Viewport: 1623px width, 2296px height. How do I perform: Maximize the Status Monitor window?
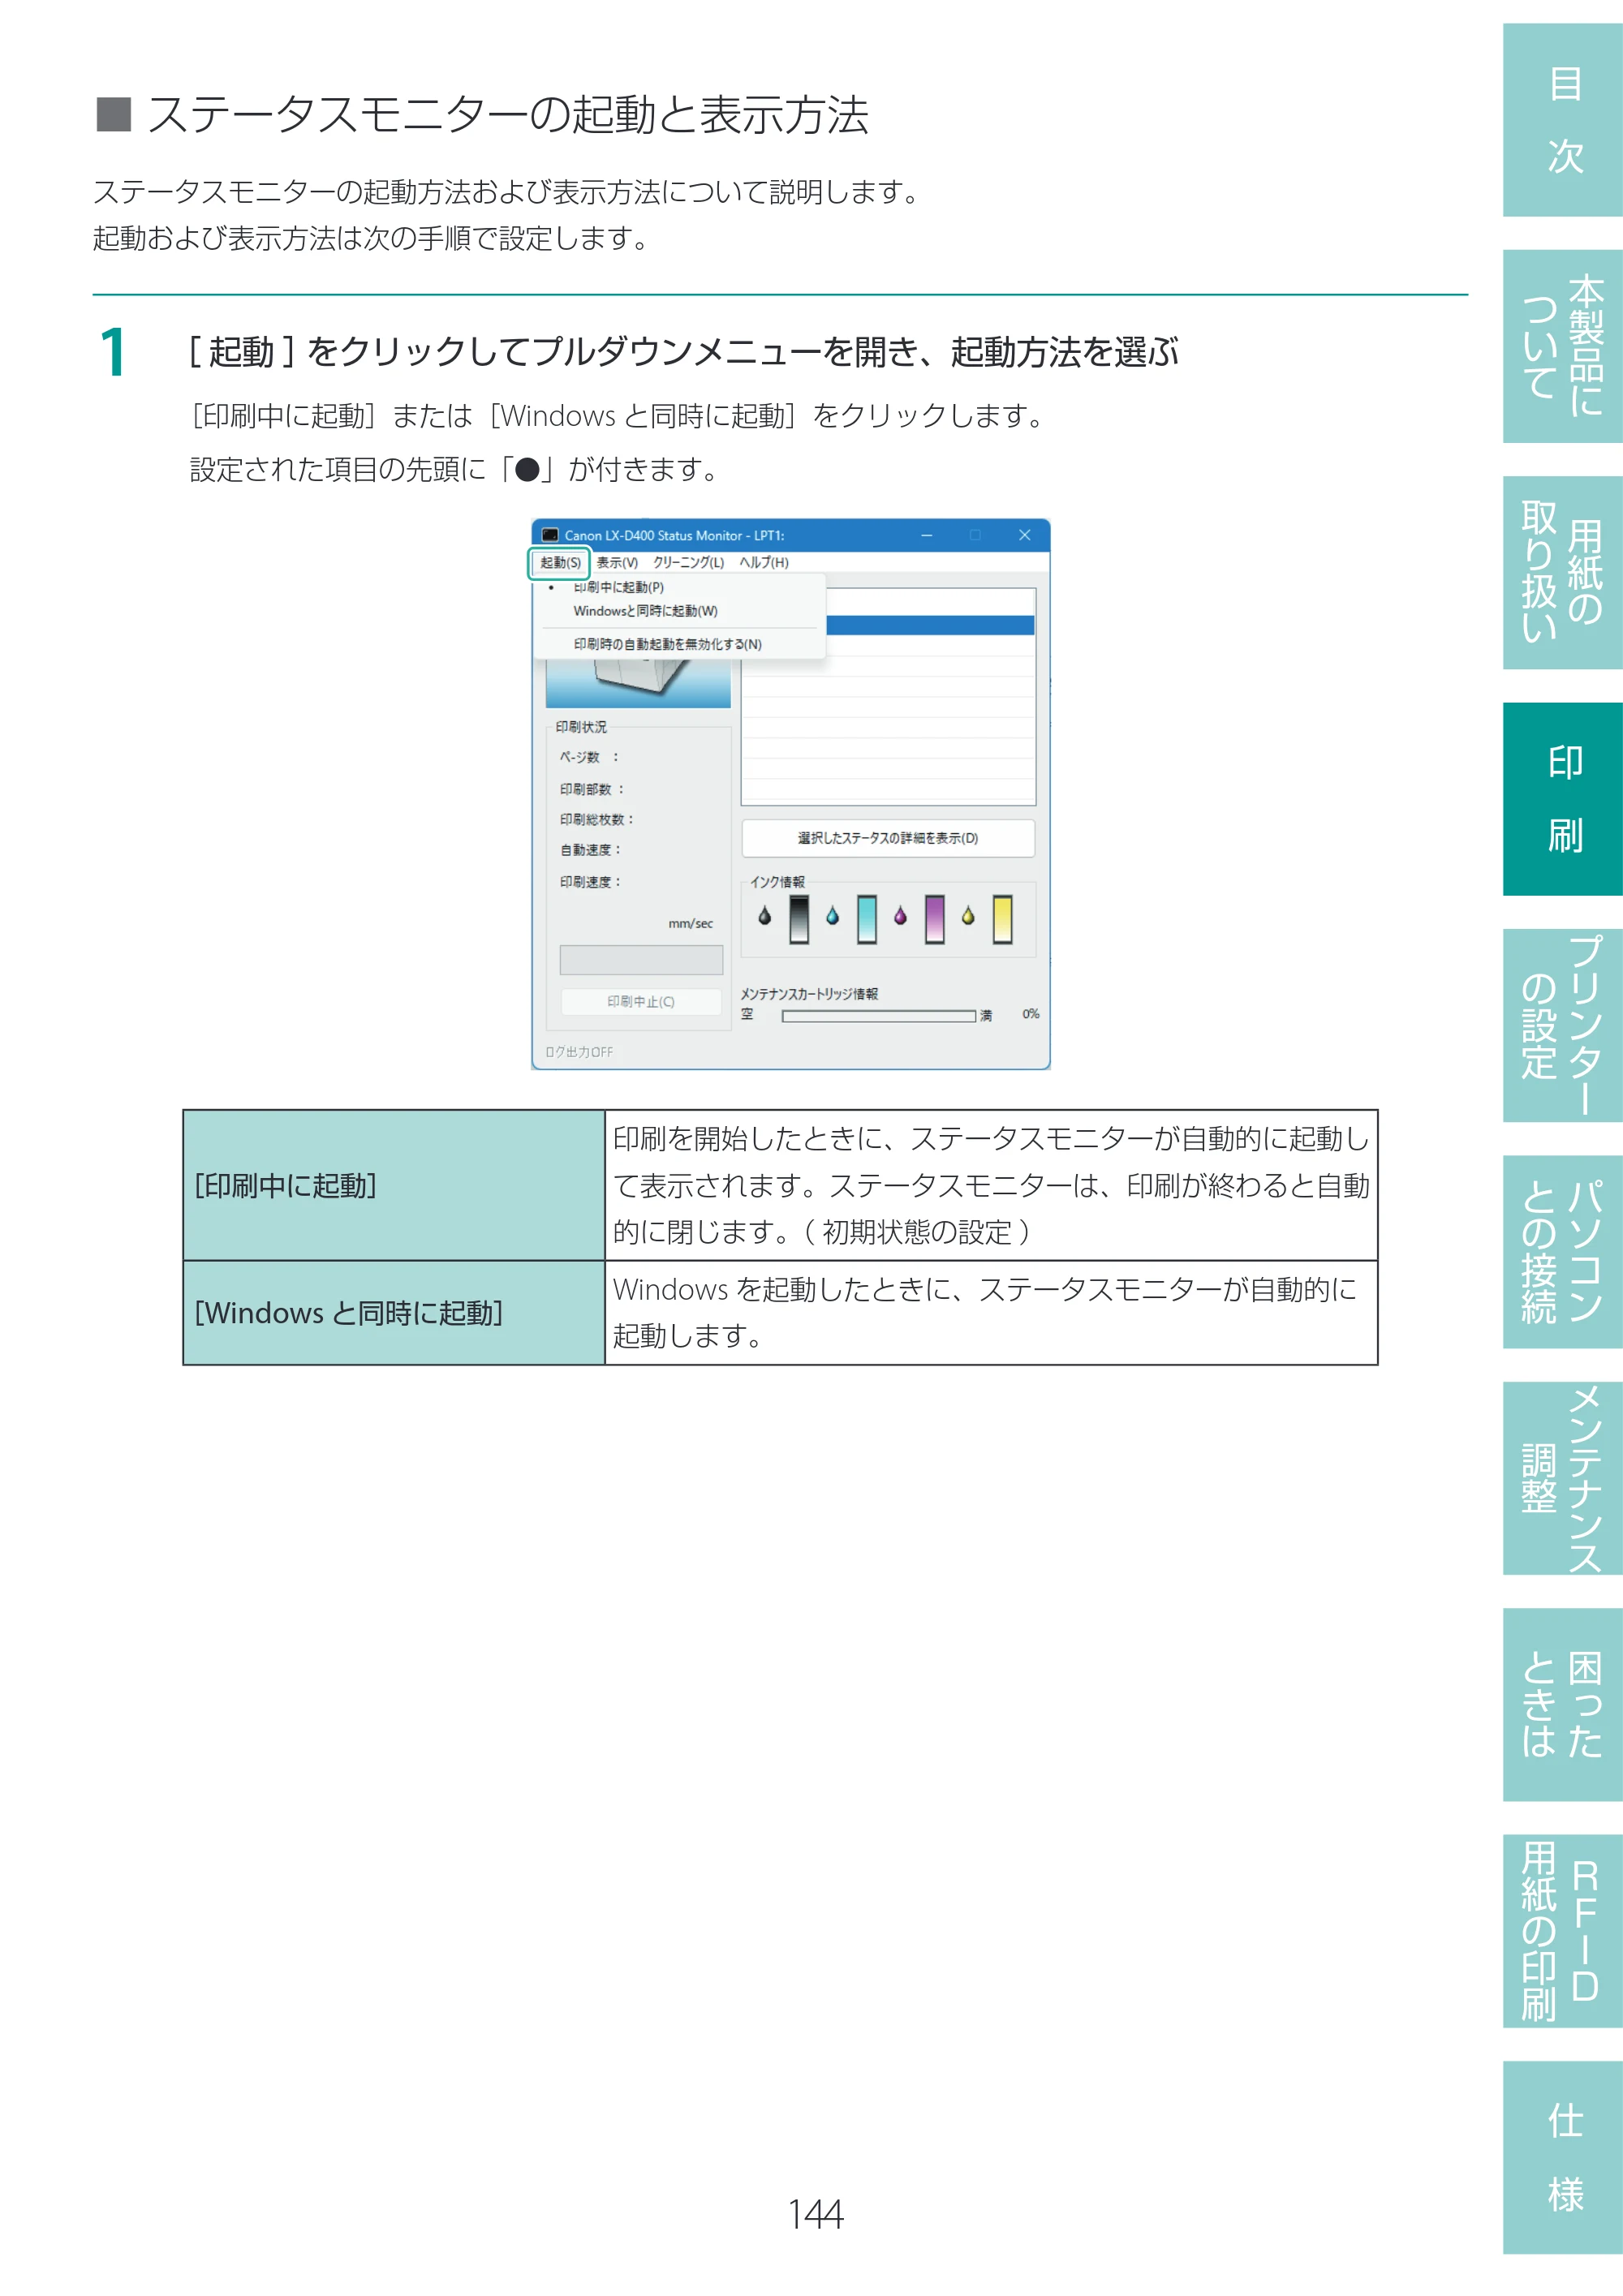coord(975,535)
